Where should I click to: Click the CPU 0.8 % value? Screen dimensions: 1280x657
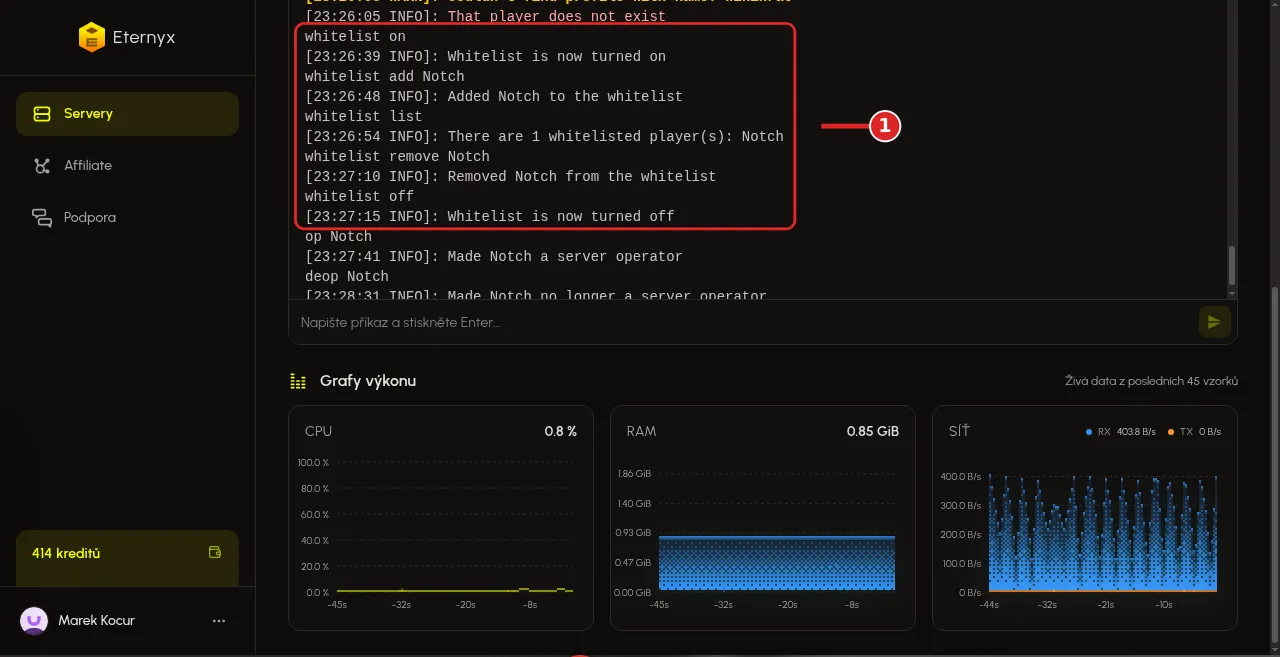point(561,431)
